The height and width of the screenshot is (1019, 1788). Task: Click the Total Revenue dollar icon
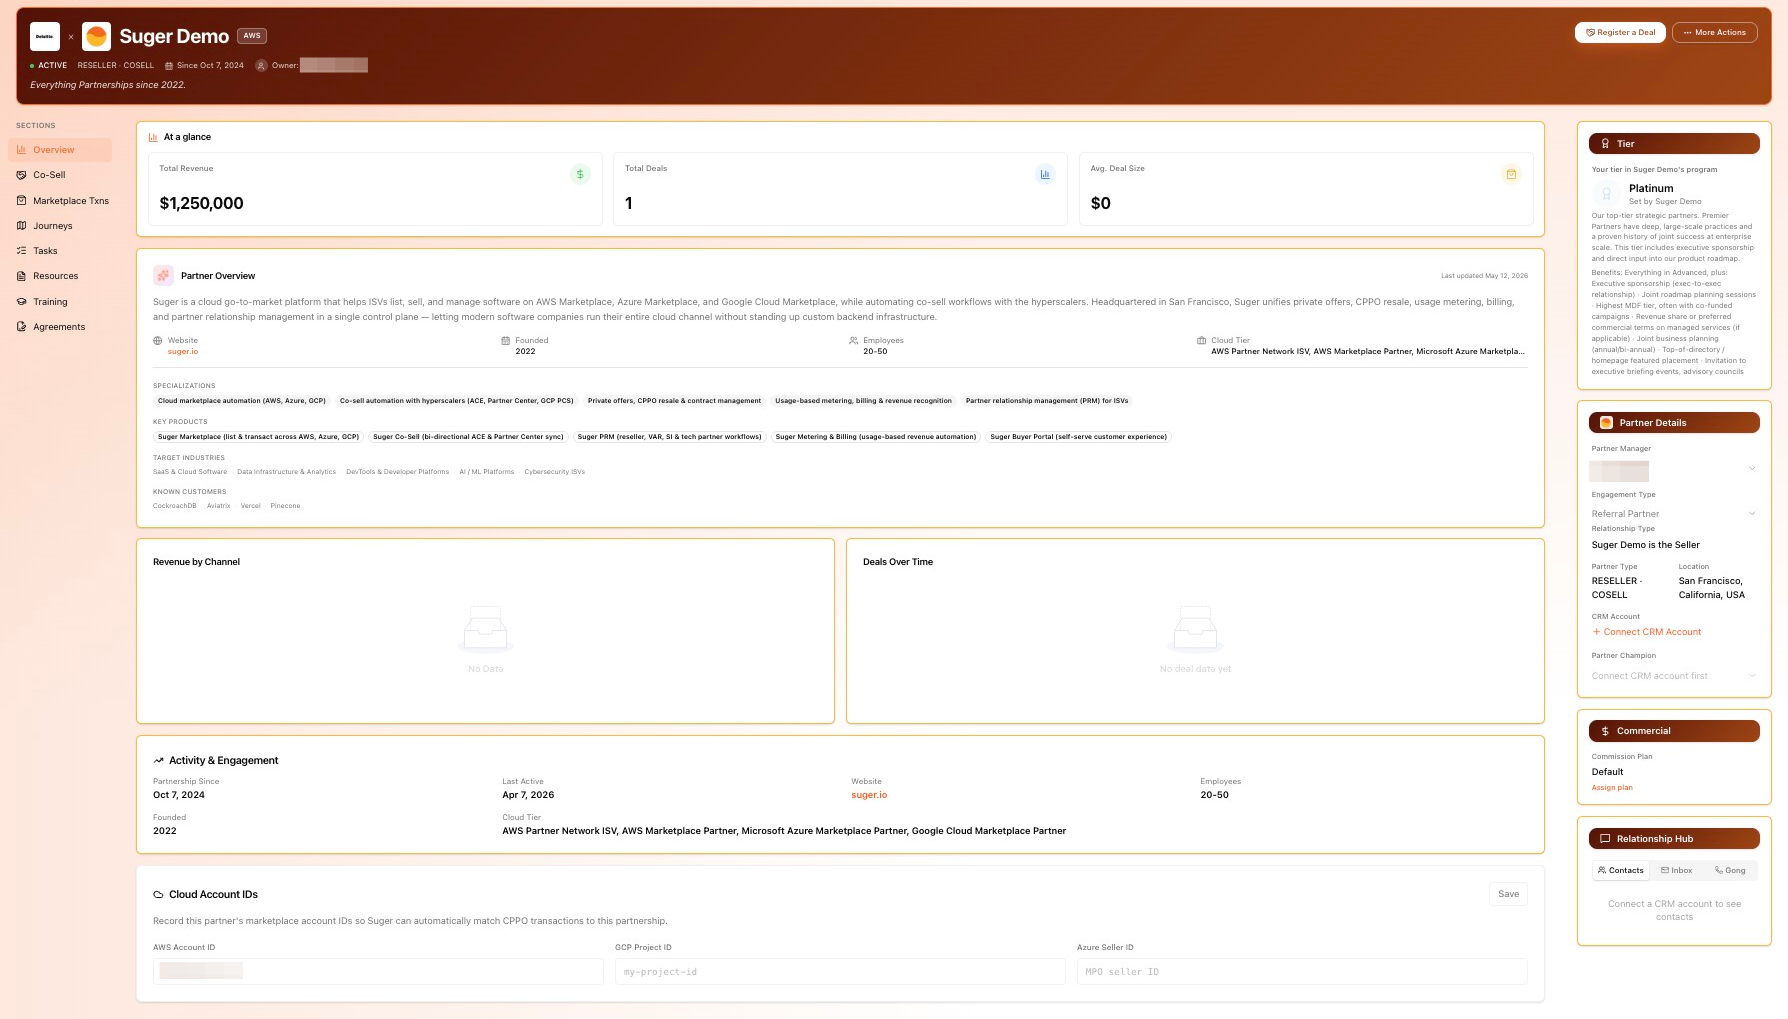coord(580,174)
